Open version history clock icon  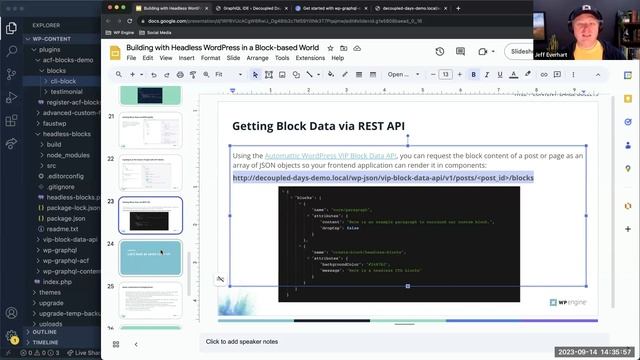tap(440, 51)
